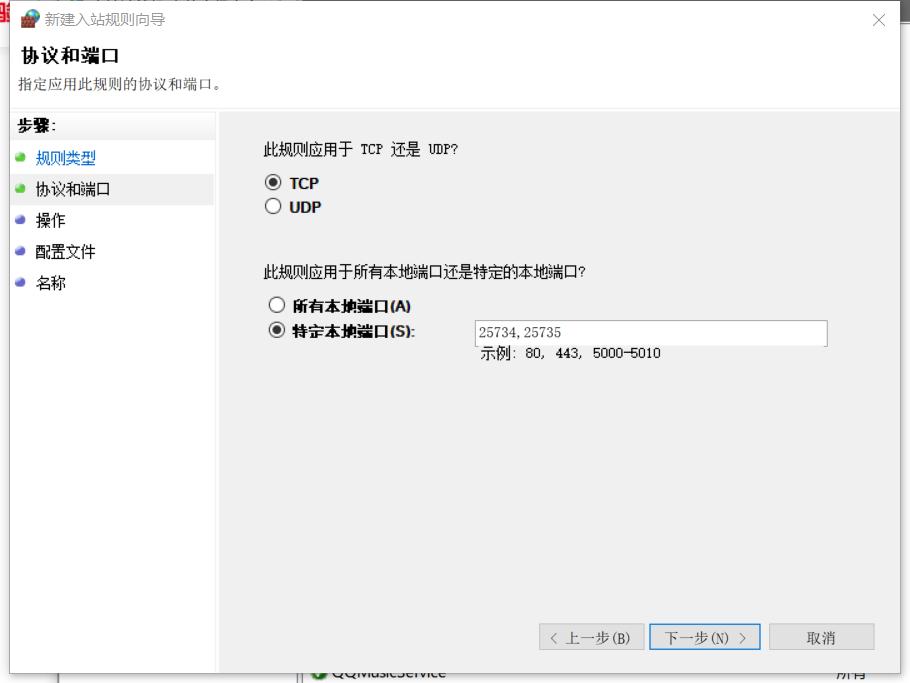The width and height of the screenshot is (910, 683).
Task: Proceed with 下一步(N) button
Action: [704, 638]
